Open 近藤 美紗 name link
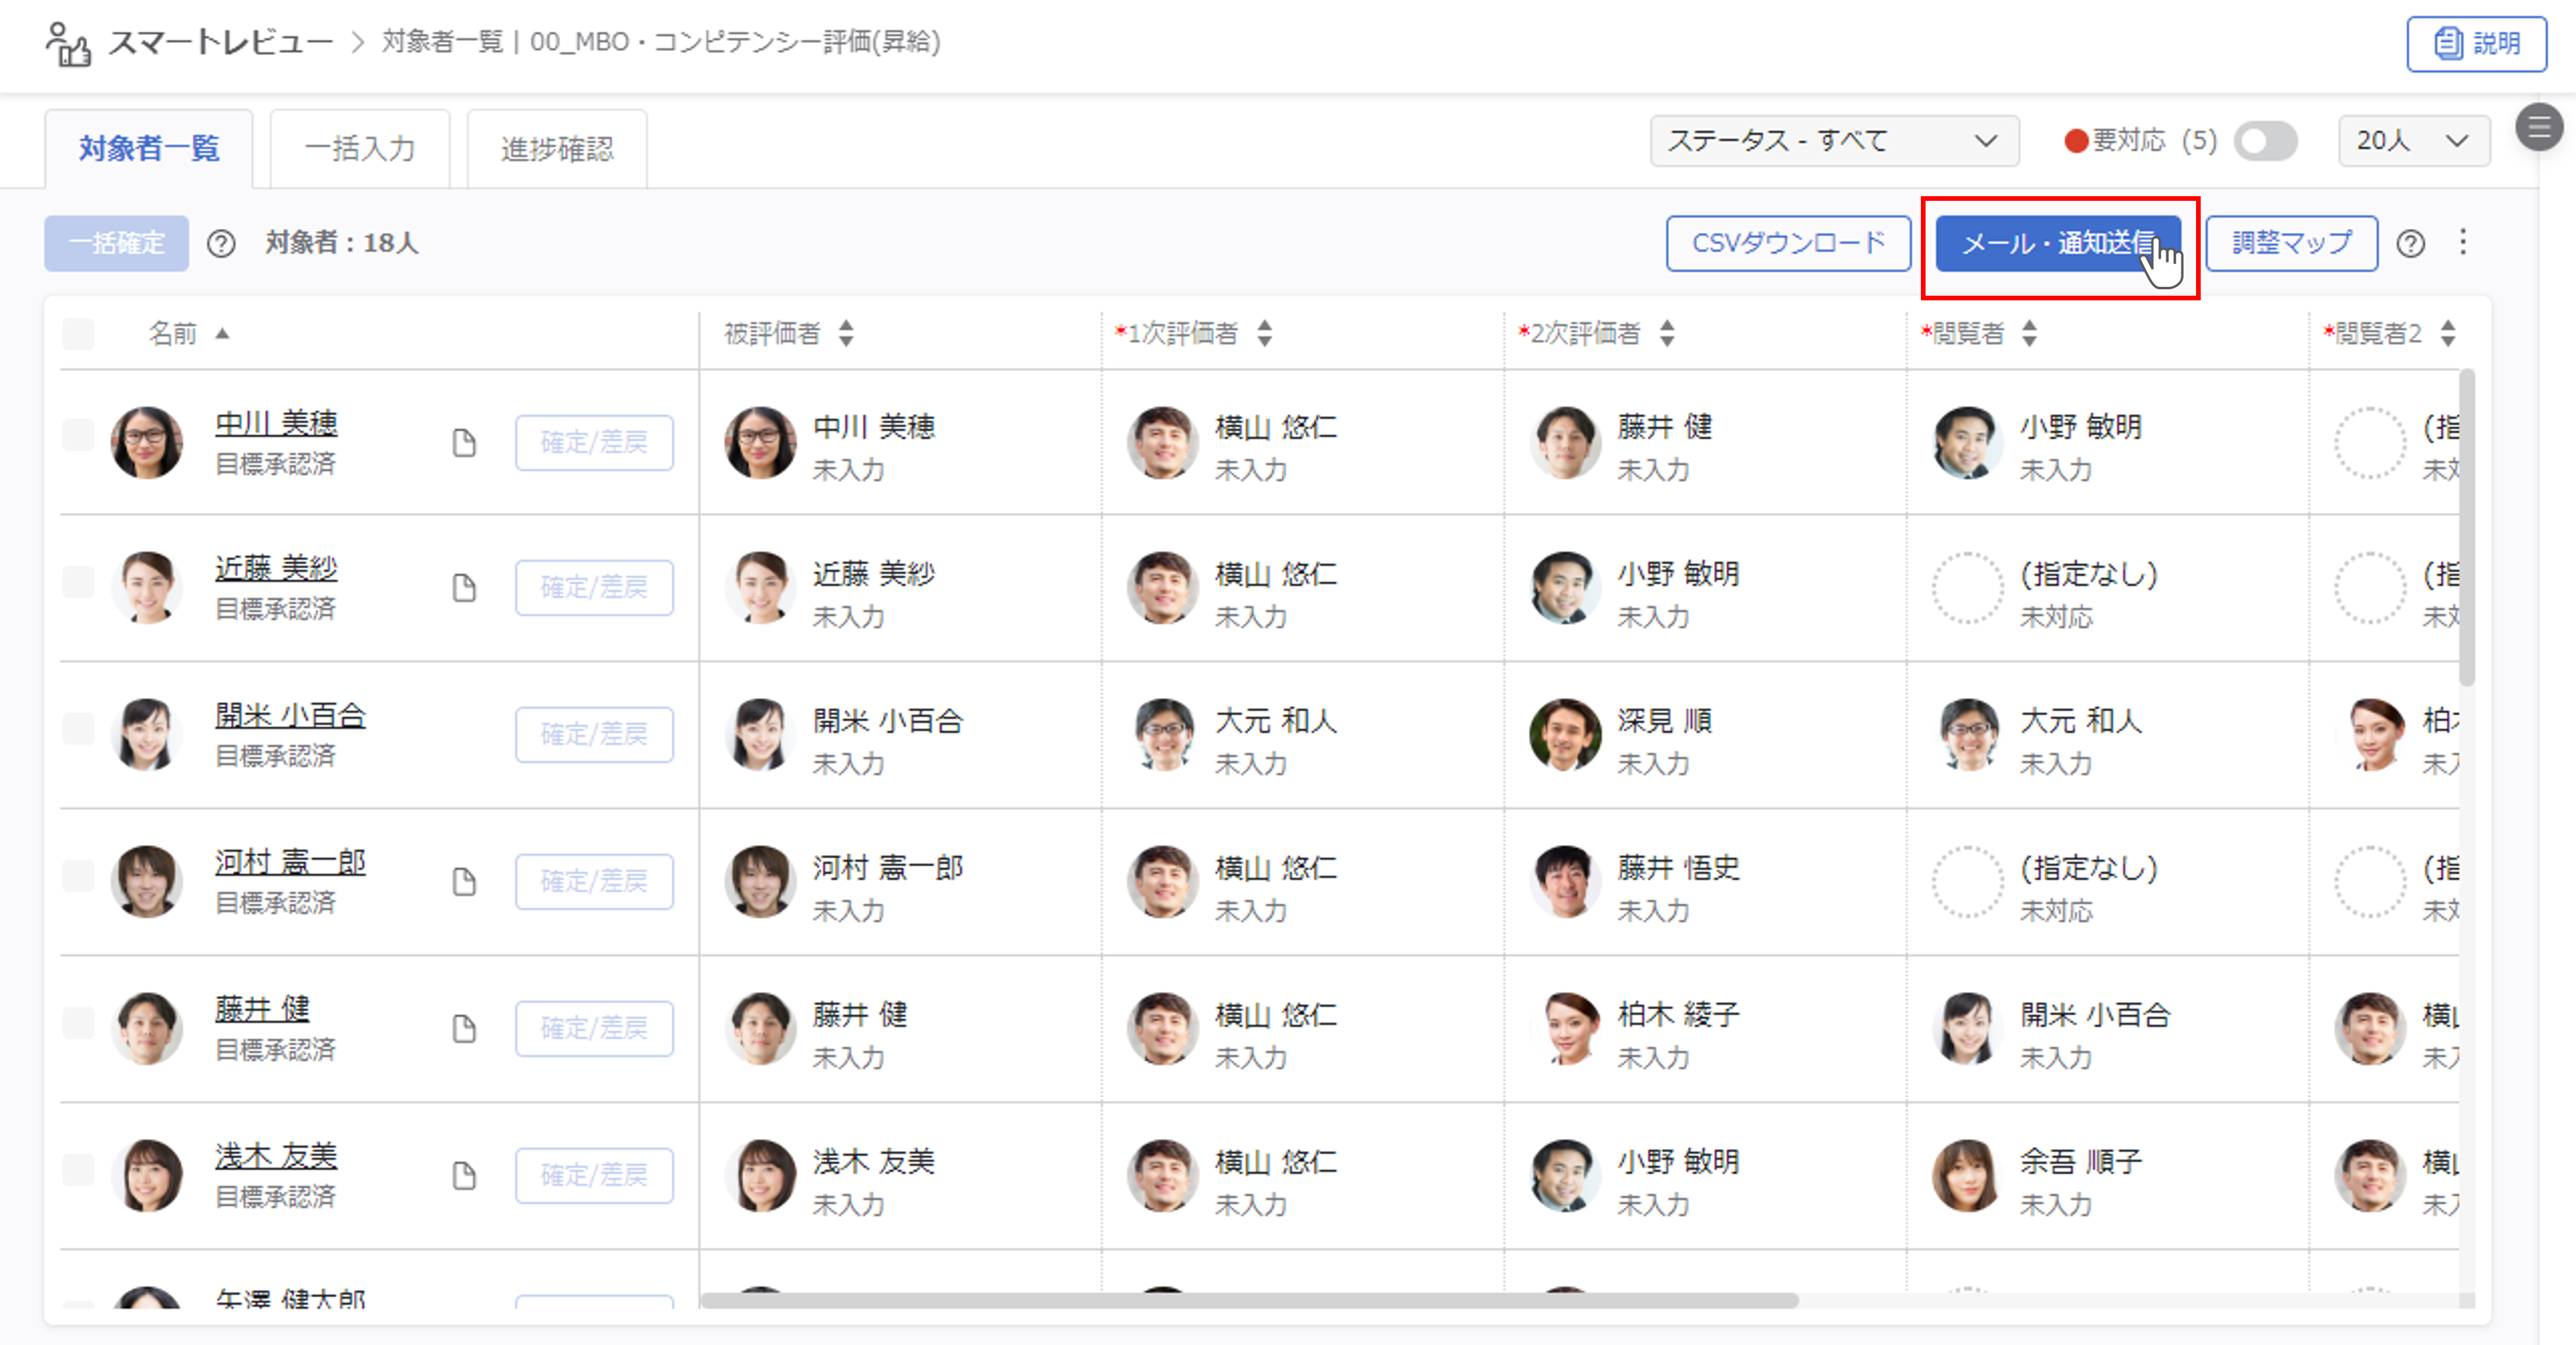This screenshot has width=2576, height=1345. point(276,569)
